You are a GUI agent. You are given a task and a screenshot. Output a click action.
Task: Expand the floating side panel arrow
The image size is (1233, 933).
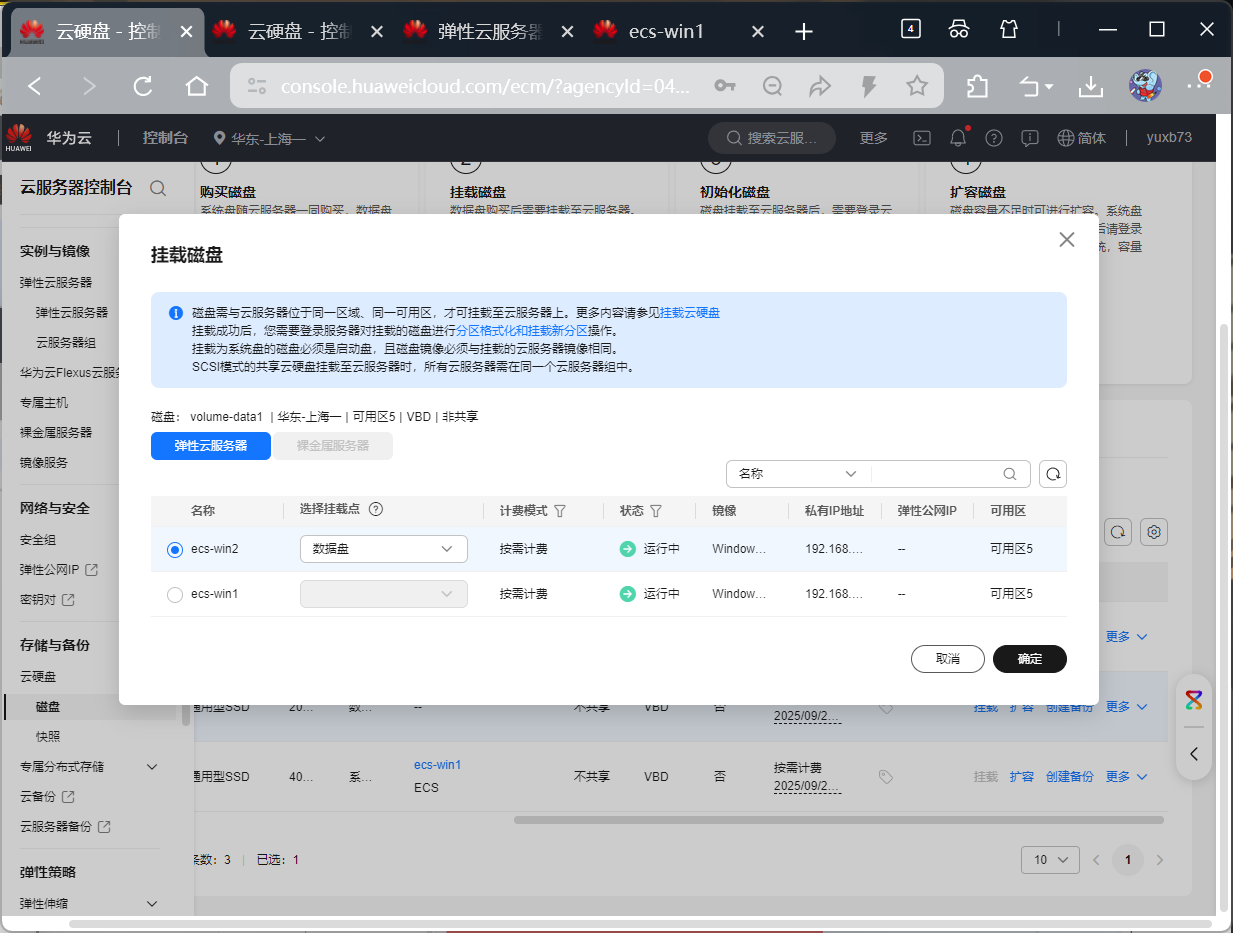tap(1194, 754)
